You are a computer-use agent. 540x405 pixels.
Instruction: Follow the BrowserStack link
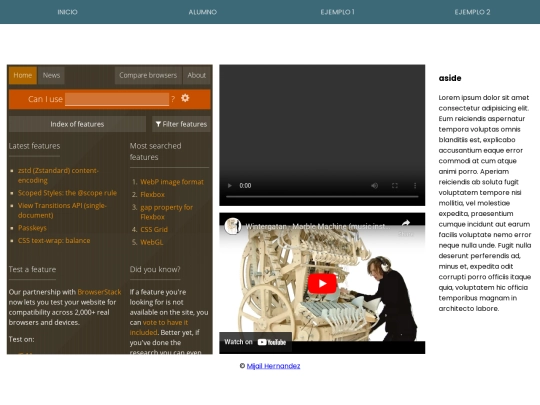pyautogui.click(x=99, y=292)
